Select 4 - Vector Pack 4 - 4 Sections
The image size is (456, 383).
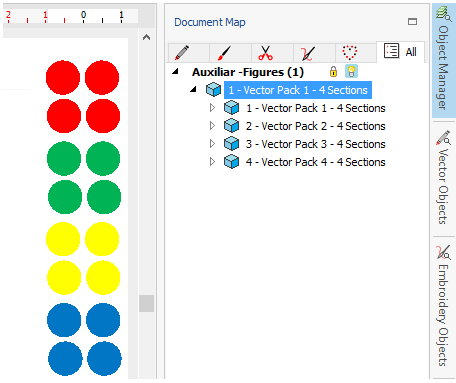tap(316, 162)
